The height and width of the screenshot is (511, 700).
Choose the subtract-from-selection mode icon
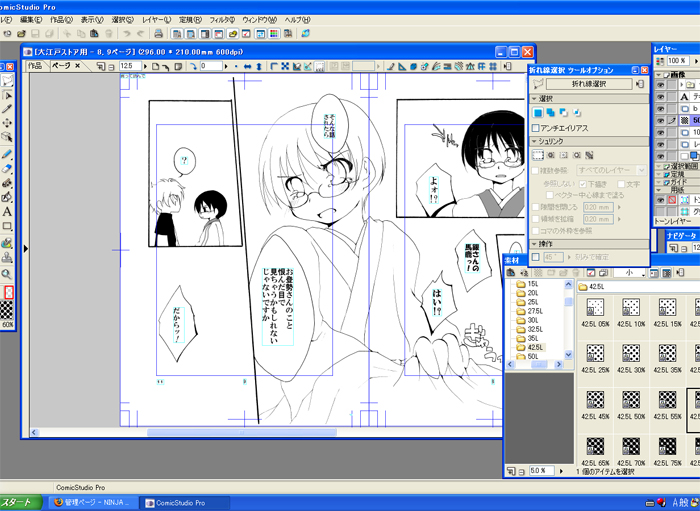[x=563, y=112]
